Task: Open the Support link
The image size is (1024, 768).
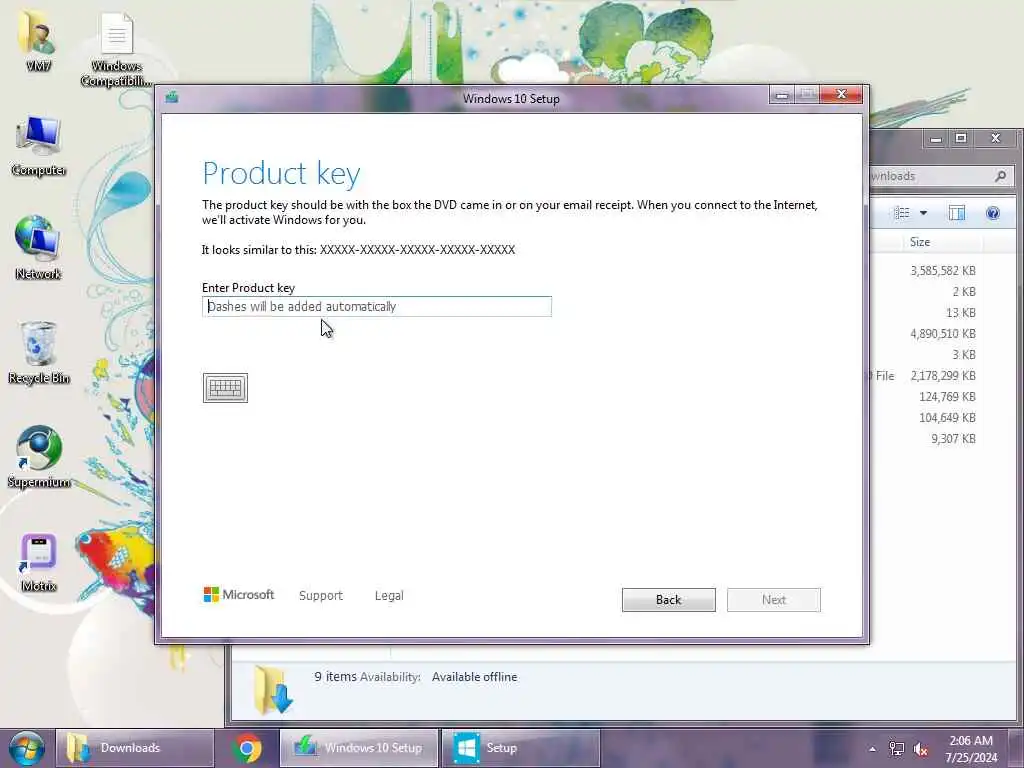Action: (321, 596)
